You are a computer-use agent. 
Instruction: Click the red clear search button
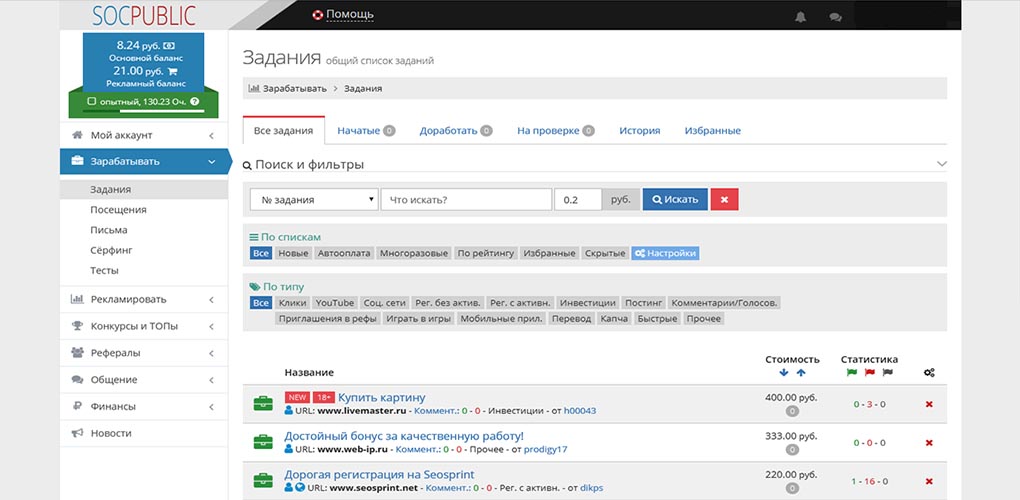click(x=725, y=200)
